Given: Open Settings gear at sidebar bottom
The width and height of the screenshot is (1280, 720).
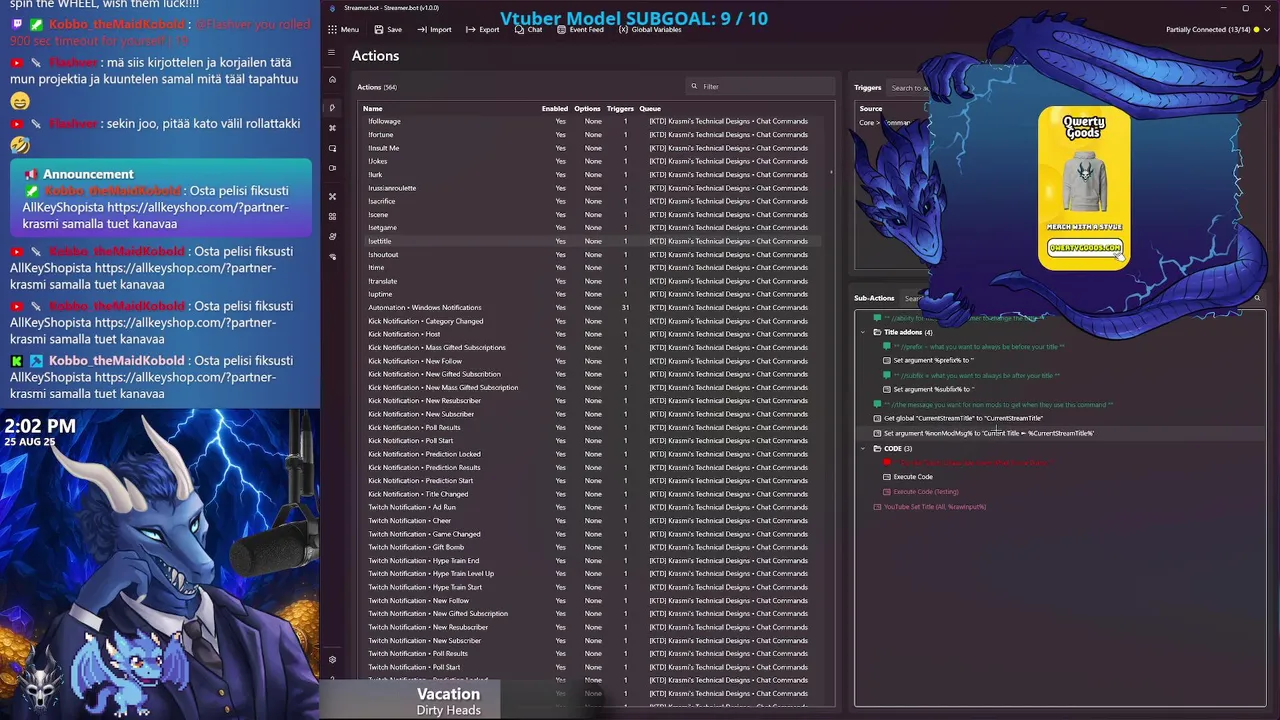Looking at the screenshot, I should (332, 659).
